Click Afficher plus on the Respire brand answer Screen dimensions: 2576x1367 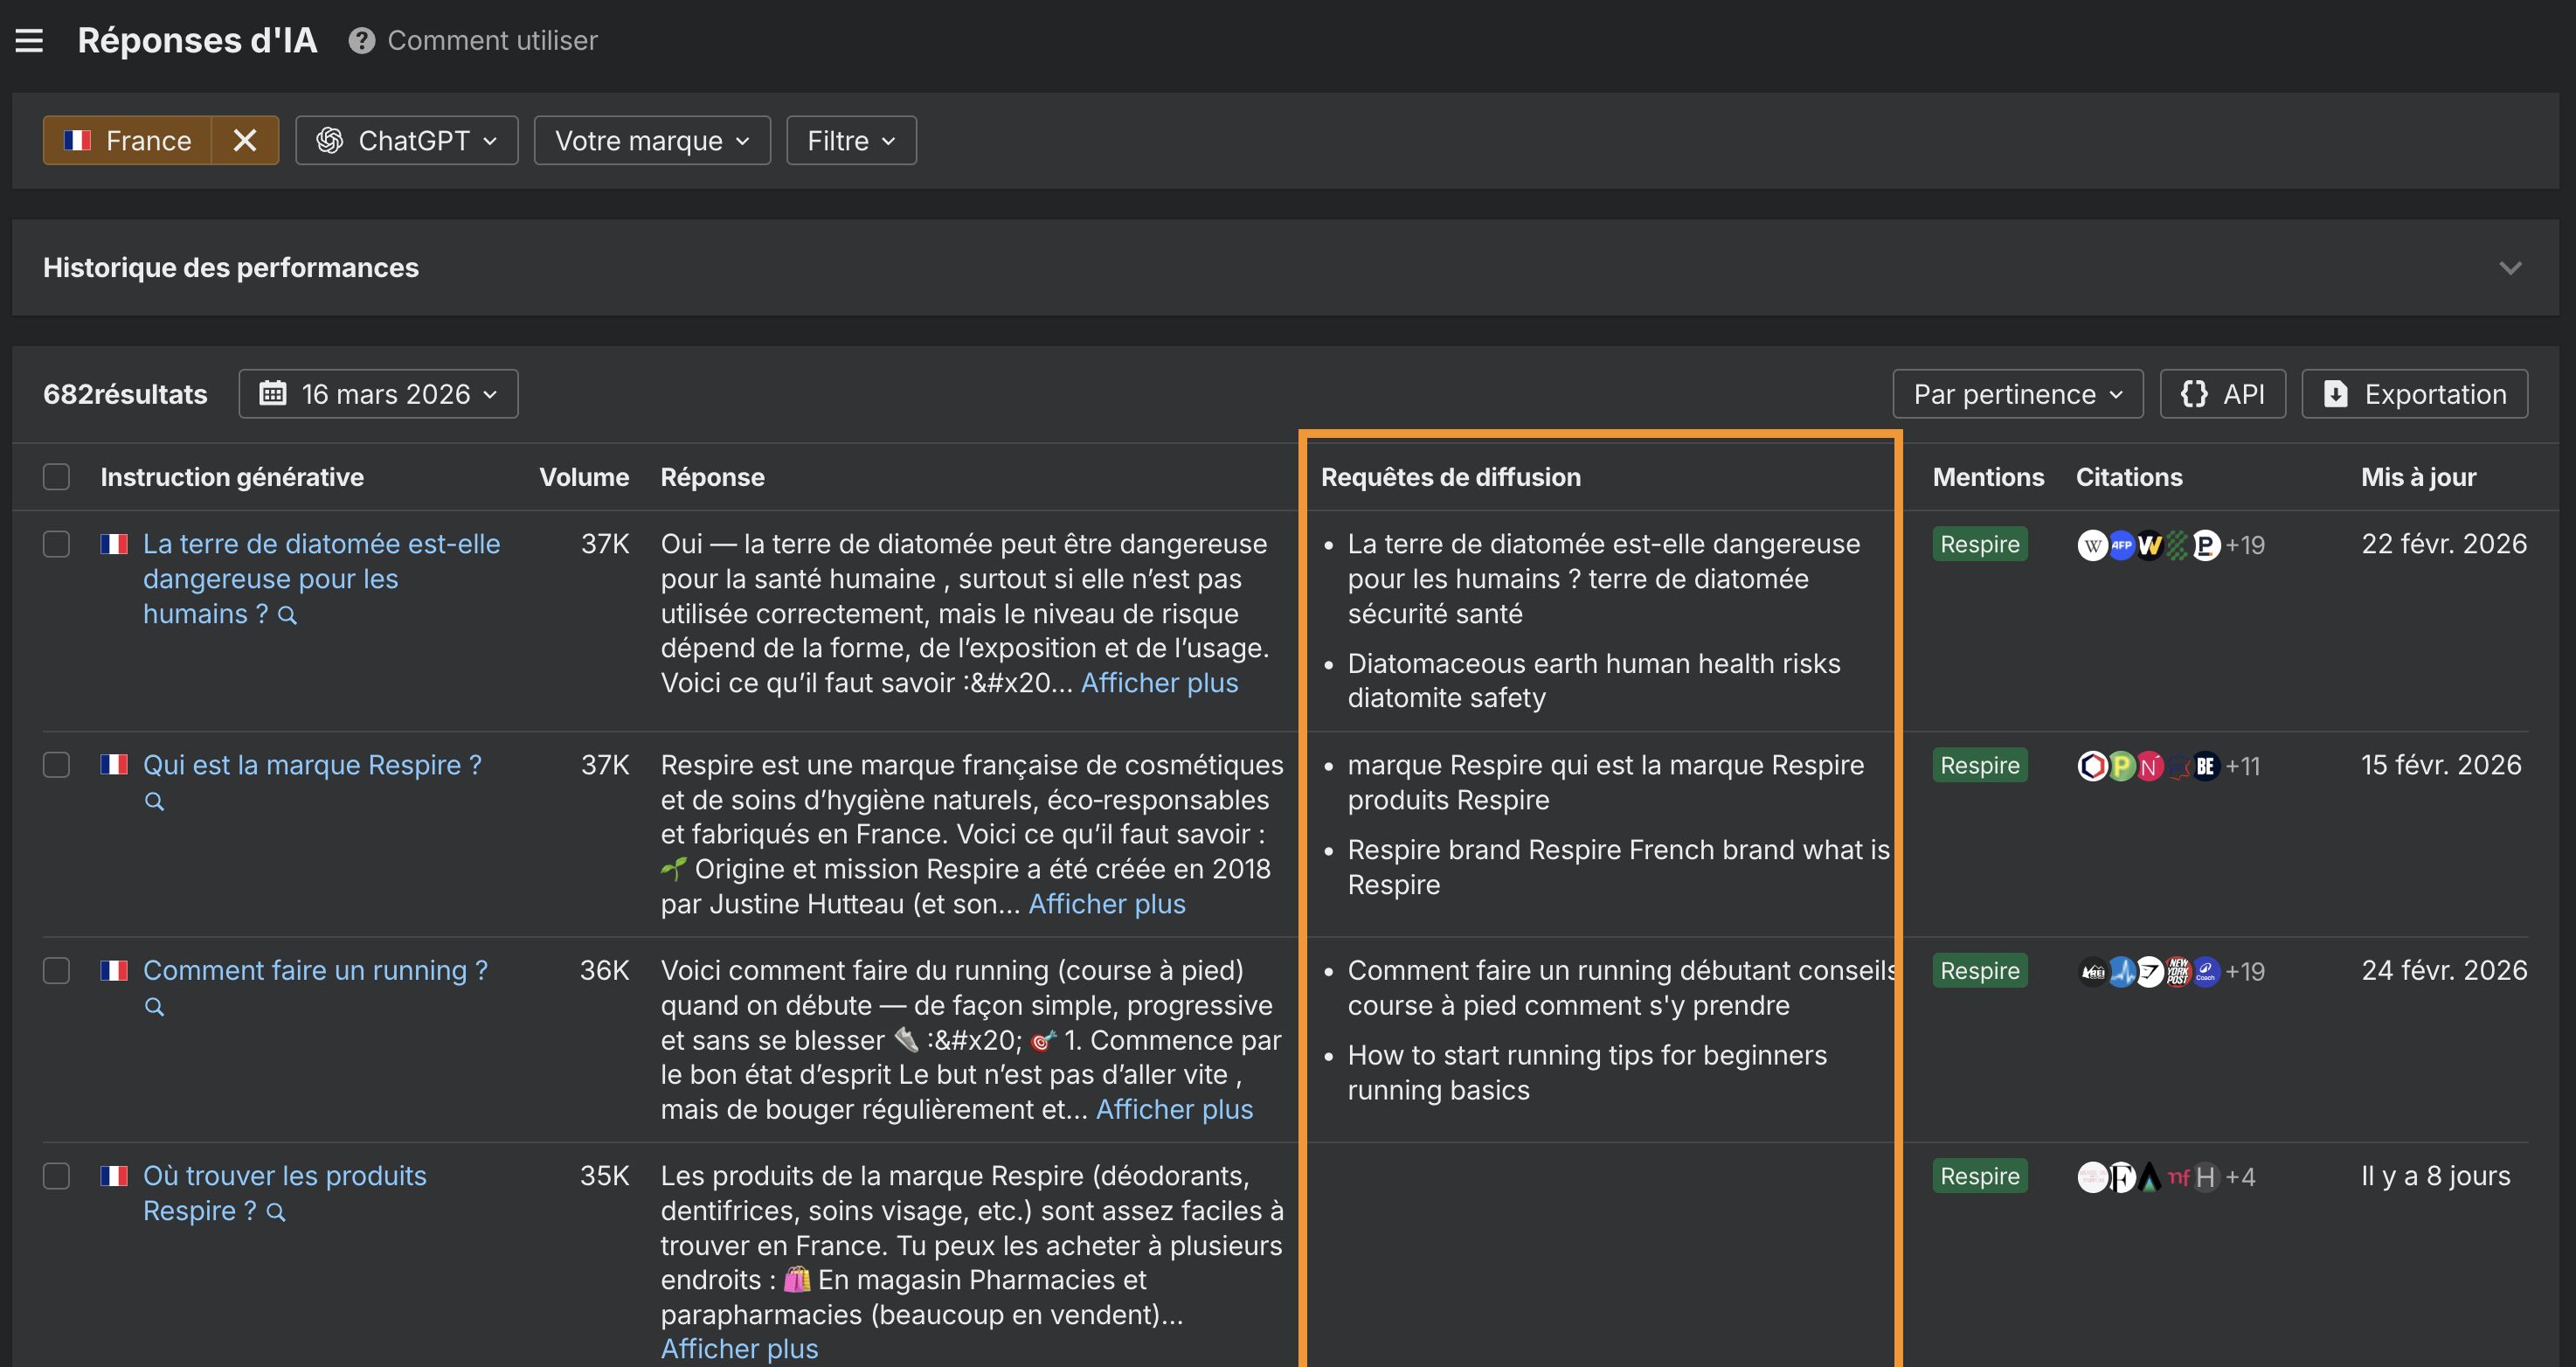click(1106, 904)
